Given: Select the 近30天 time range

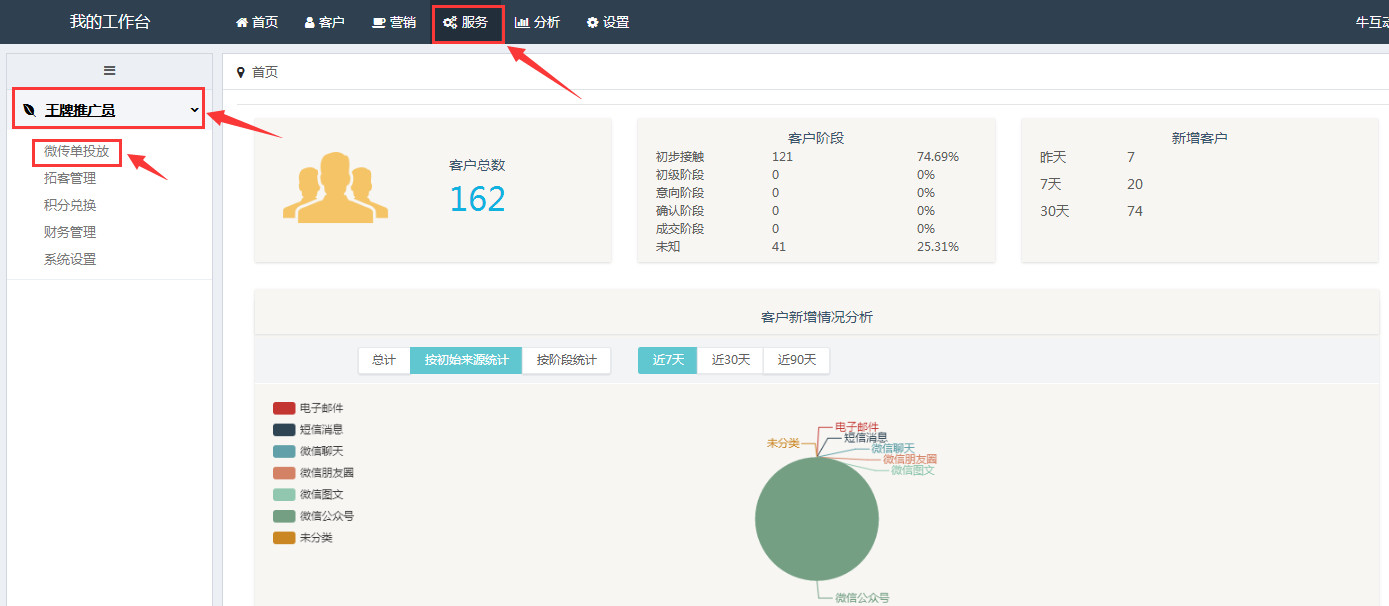Looking at the screenshot, I should click(730, 360).
